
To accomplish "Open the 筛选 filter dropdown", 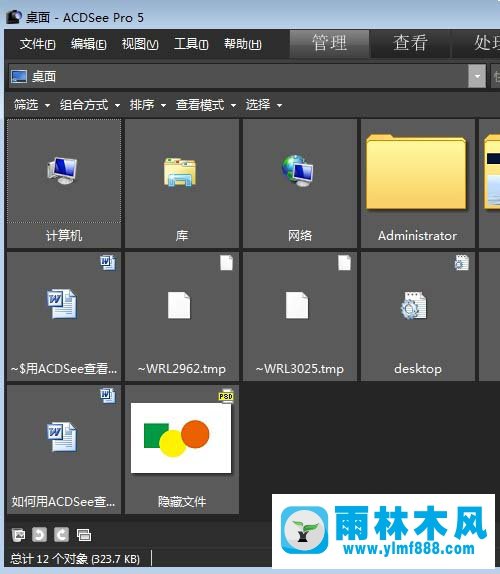I will pos(32,105).
